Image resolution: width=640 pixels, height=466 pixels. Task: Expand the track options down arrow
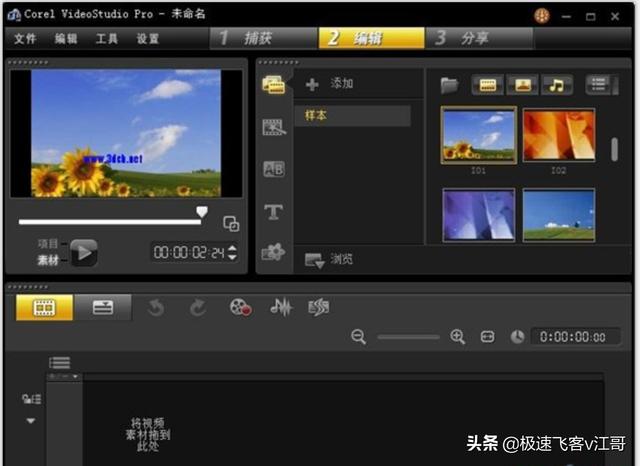[30, 421]
